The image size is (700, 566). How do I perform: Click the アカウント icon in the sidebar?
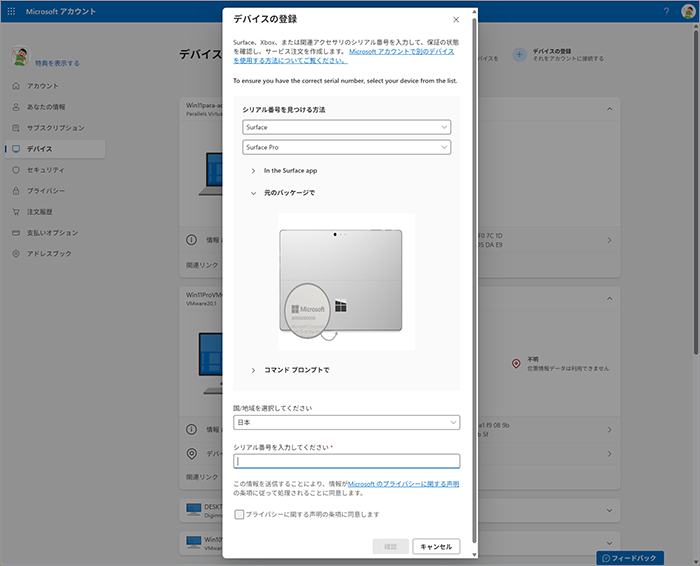tap(16, 86)
